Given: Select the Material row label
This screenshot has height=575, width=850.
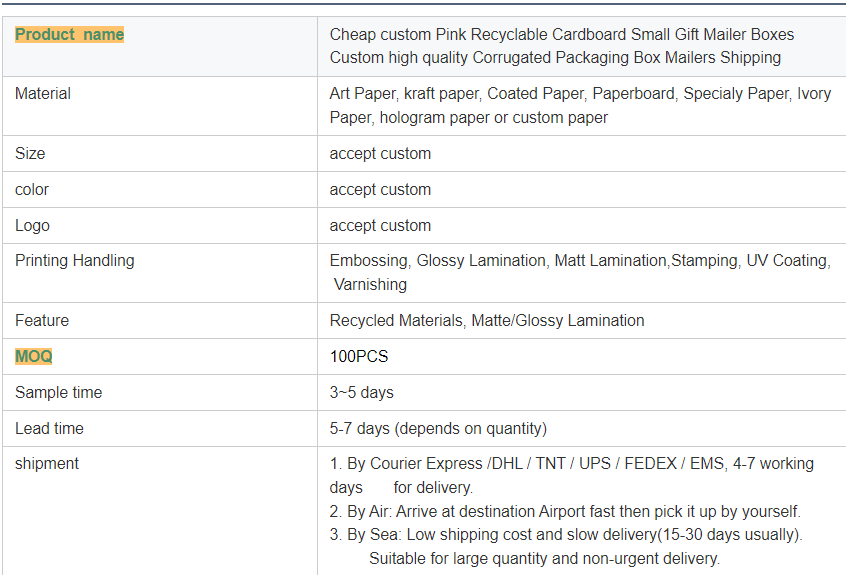Looking at the screenshot, I should coord(43,94).
